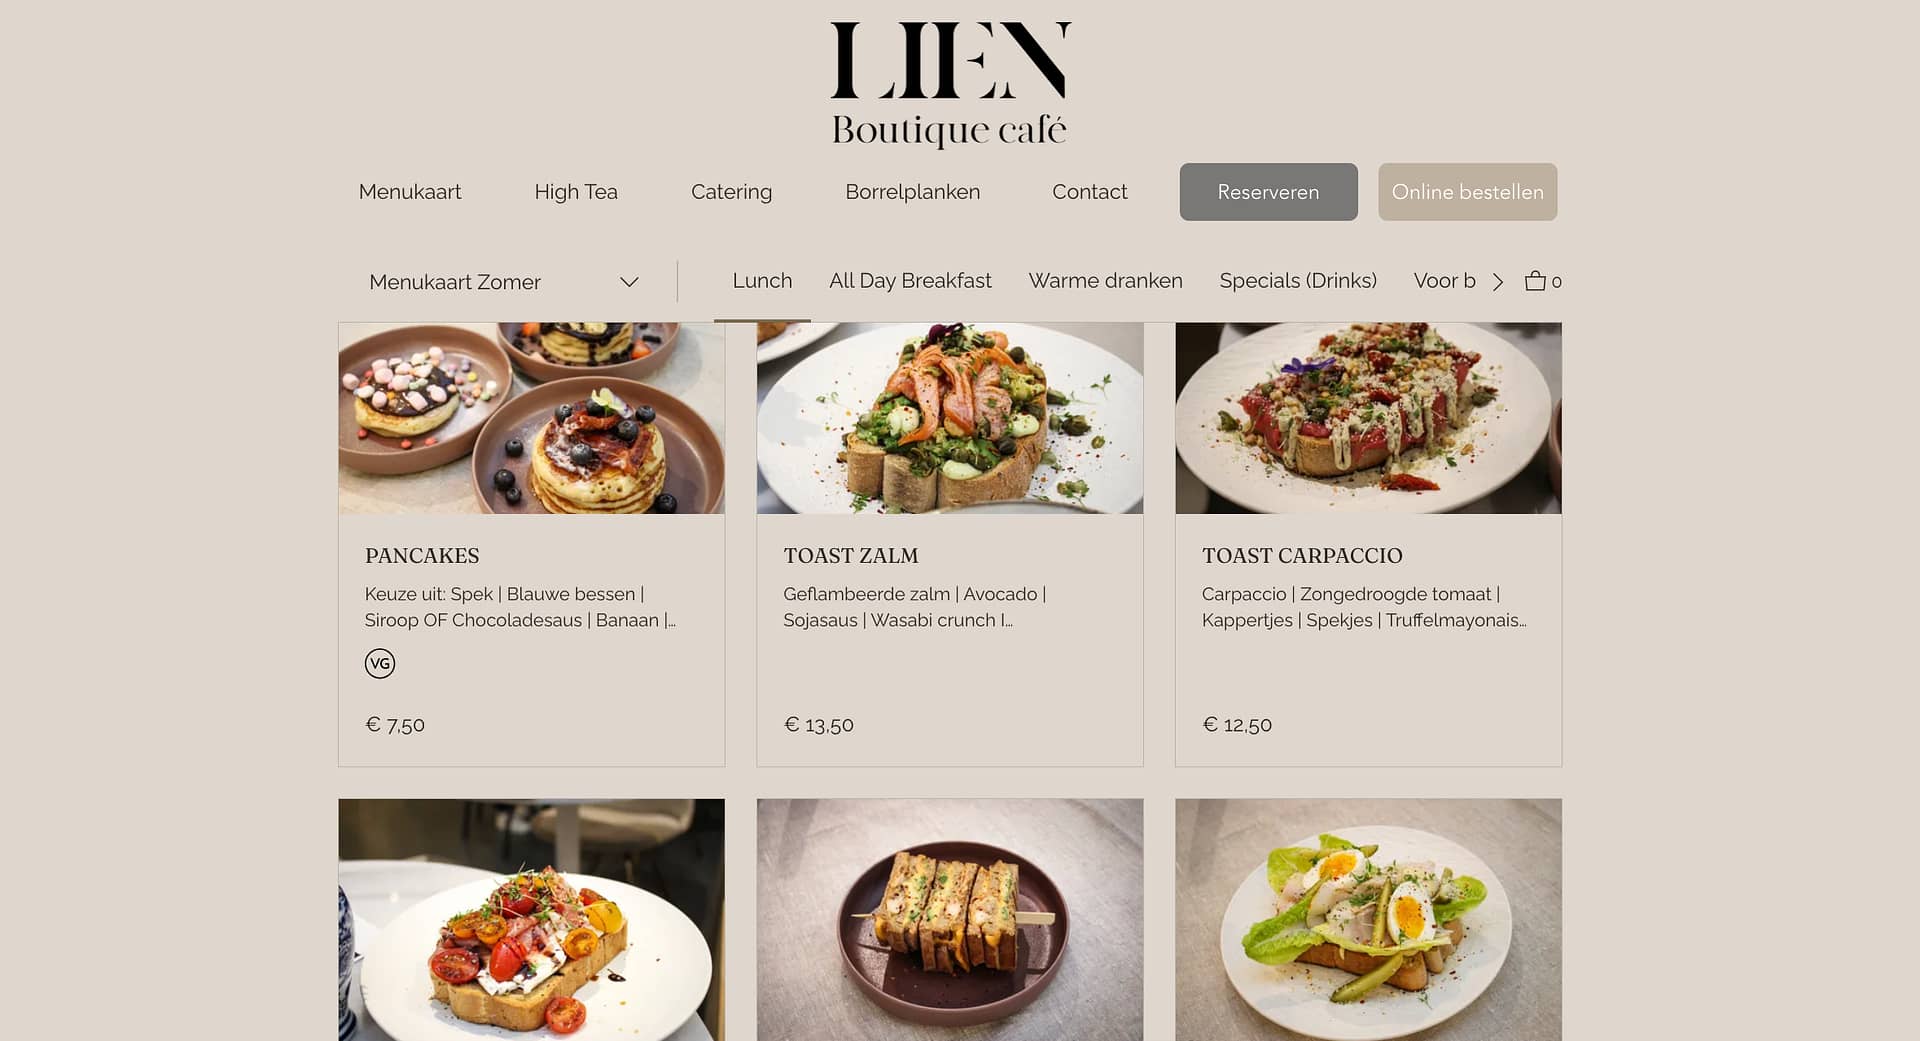The height and width of the screenshot is (1041, 1920).
Task: Click the dropdown chevron beside Menukaart Zomer
Action: pyautogui.click(x=629, y=282)
